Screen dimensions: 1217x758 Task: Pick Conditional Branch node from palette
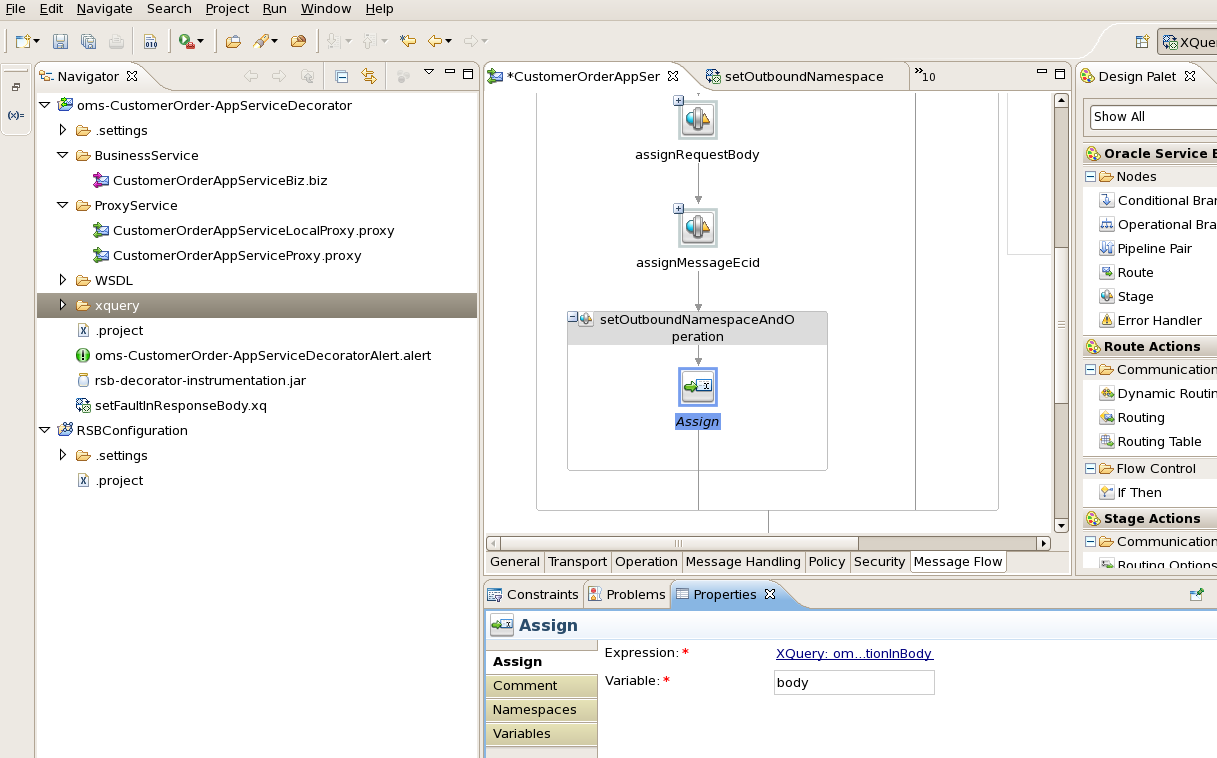point(1158,200)
